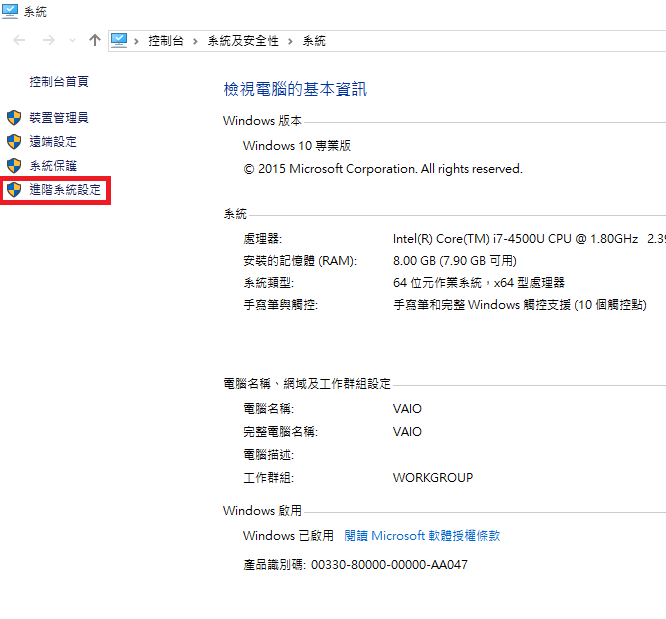Click the 電腦描述 label
This screenshot has width=666, height=619.
268,455
